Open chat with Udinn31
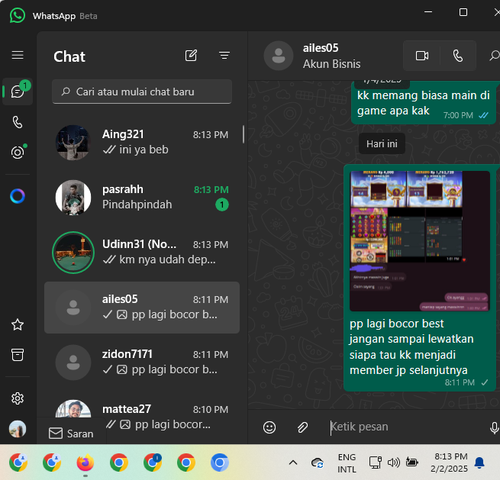Viewport: 500px width, 480px height. (142, 252)
